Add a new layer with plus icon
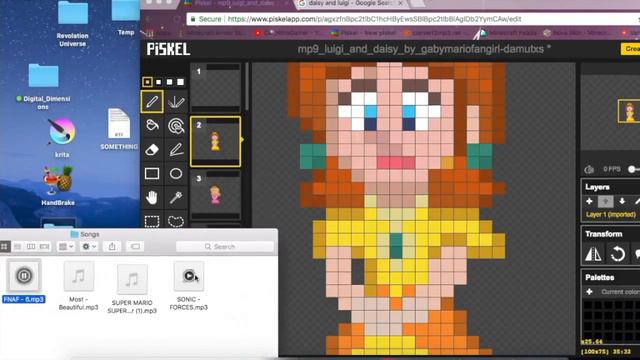The image size is (640, 360). [x=589, y=201]
